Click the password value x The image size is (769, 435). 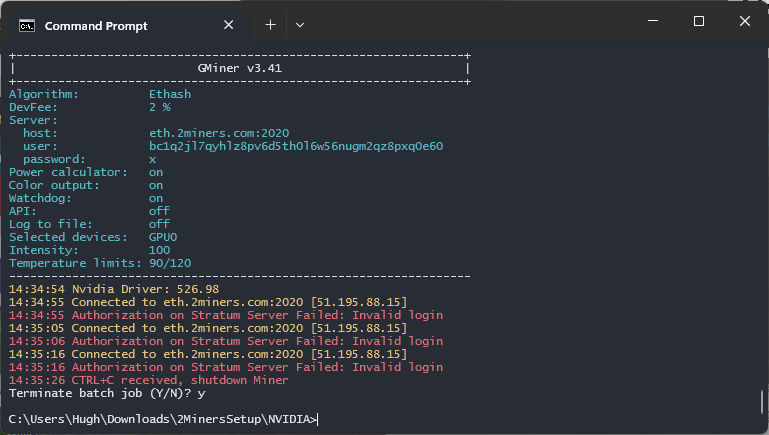[x=153, y=159]
